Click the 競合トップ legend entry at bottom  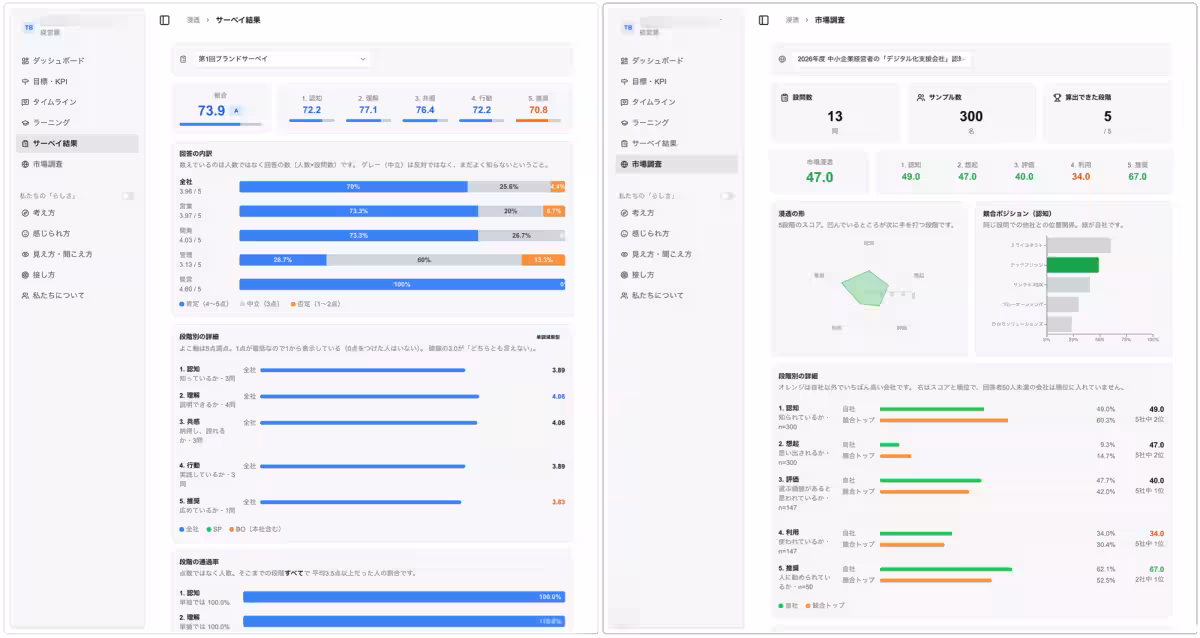click(825, 605)
